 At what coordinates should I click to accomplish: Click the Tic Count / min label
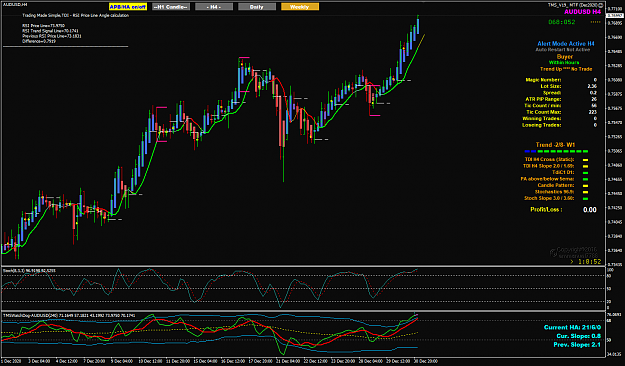click(542, 106)
